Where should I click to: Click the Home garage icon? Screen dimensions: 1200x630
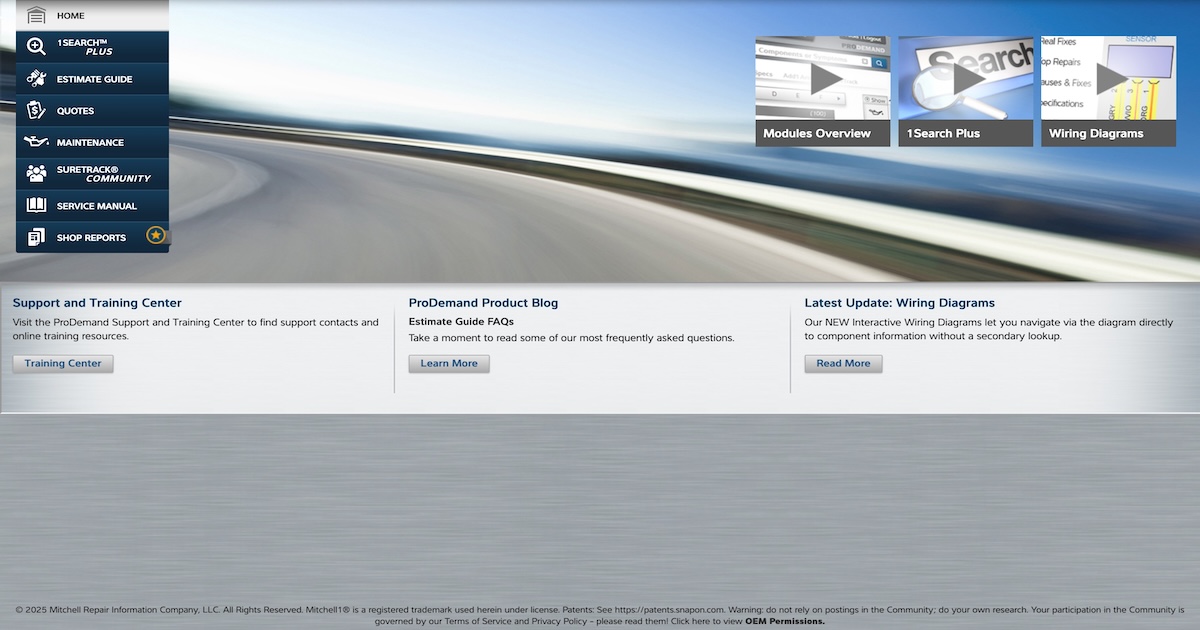point(36,15)
